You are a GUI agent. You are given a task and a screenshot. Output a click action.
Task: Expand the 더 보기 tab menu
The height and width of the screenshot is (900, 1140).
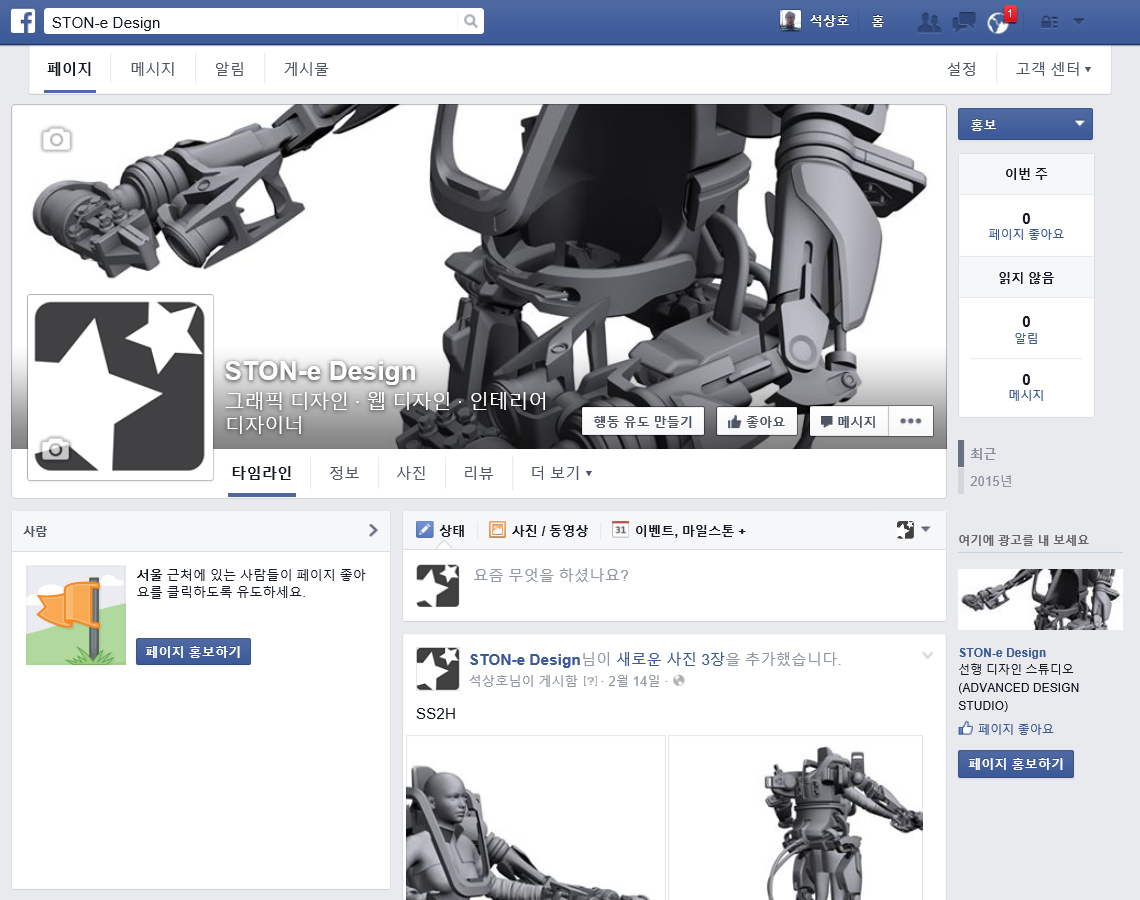pos(561,473)
